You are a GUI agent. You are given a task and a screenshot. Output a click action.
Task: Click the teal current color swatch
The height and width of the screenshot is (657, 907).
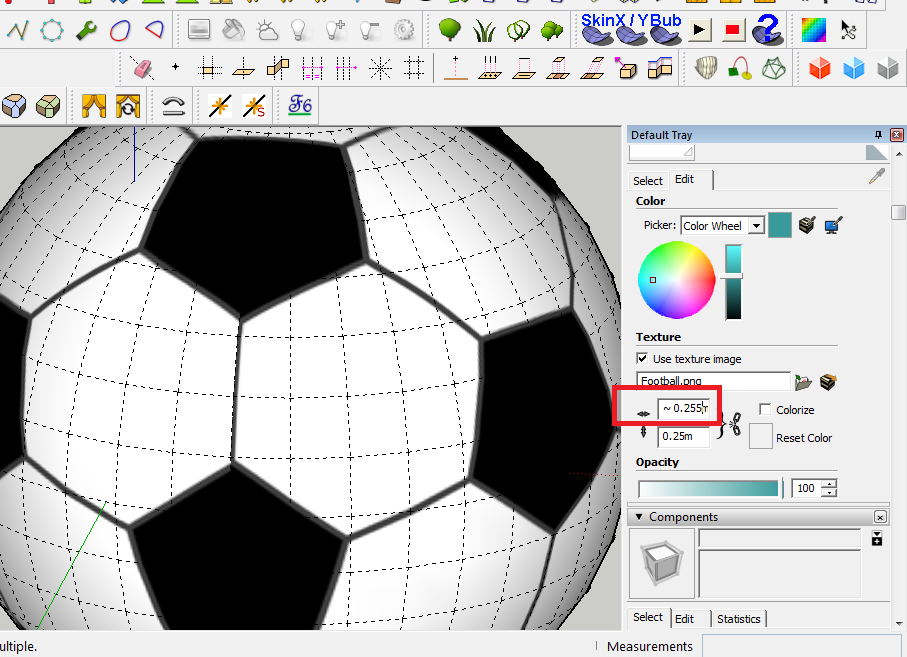pyautogui.click(x=780, y=225)
